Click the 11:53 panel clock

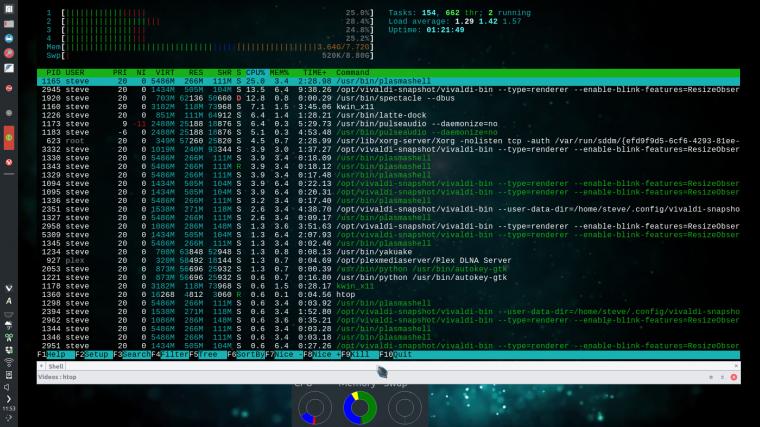pyautogui.click(x=9, y=409)
